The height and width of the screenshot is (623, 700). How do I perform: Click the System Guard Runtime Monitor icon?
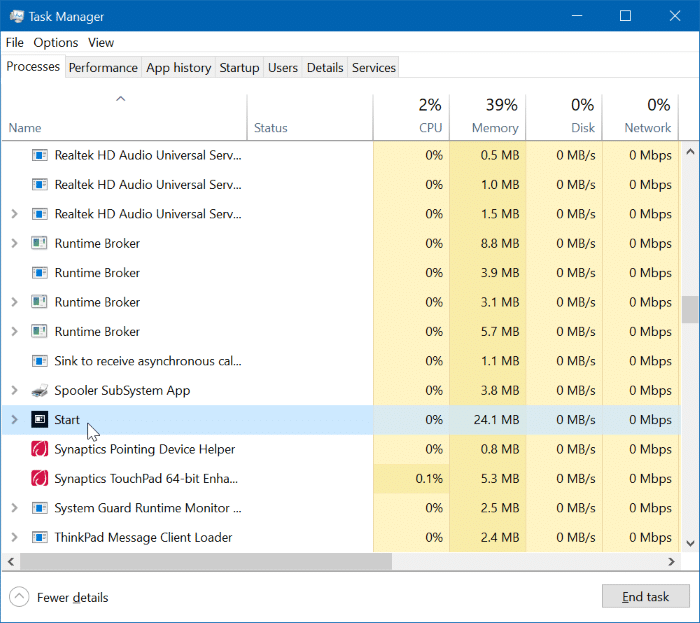(39, 508)
